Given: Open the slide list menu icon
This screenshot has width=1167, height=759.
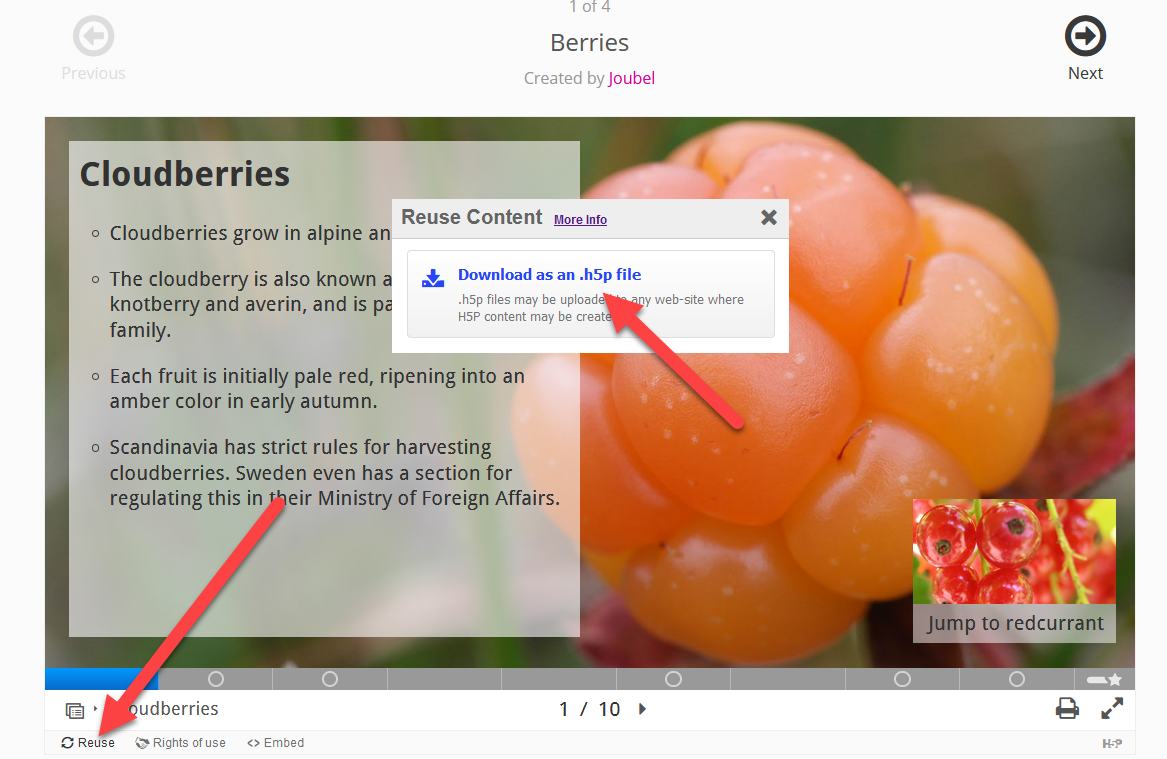Looking at the screenshot, I should tap(75, 711).
